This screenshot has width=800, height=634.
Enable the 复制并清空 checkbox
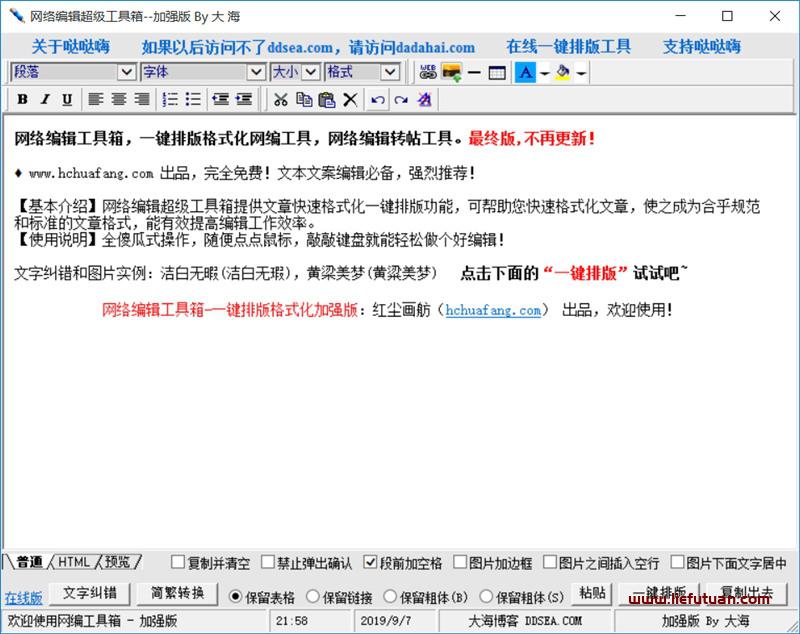[178, 563]
